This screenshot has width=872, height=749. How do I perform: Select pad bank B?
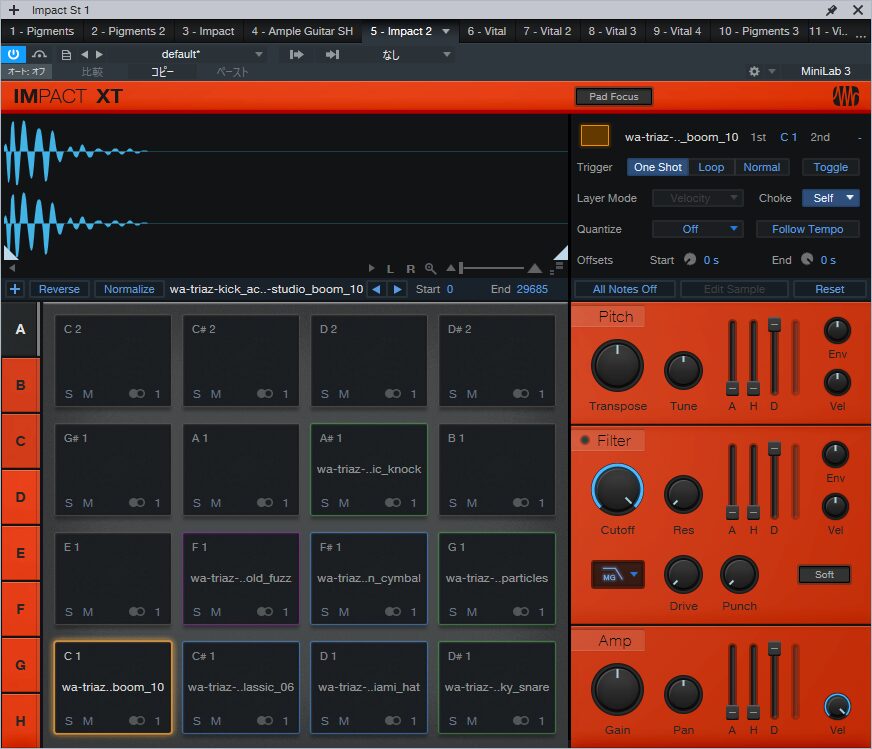click(20, 385)
